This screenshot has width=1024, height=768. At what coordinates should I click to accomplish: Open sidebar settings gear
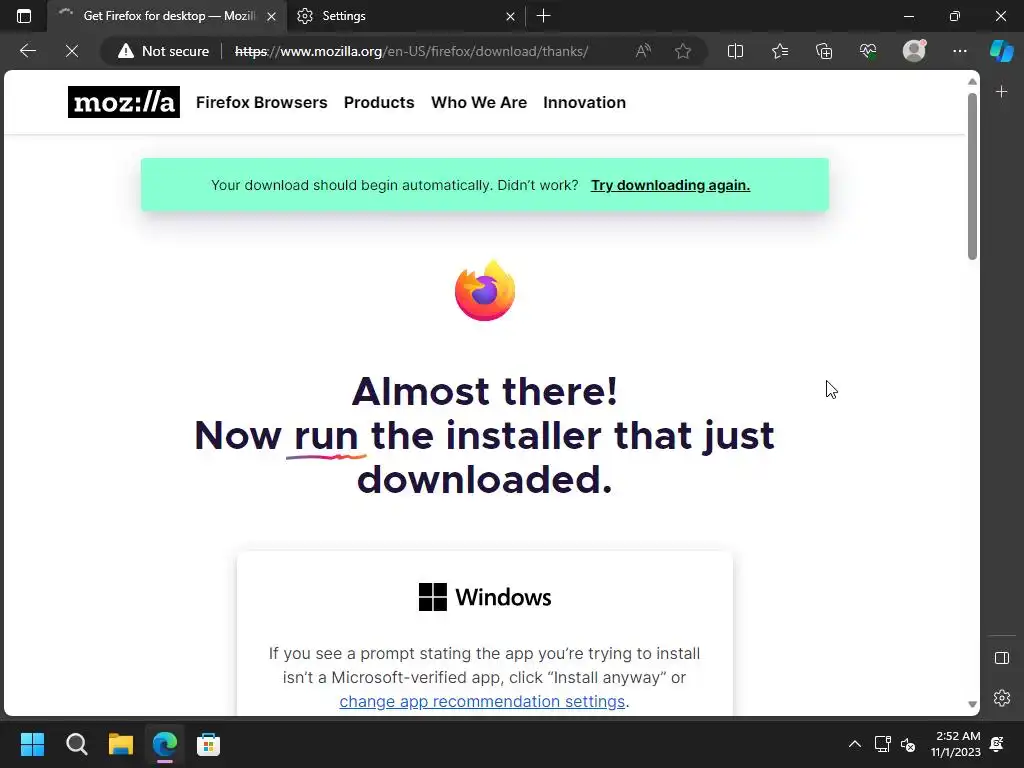1002,698
